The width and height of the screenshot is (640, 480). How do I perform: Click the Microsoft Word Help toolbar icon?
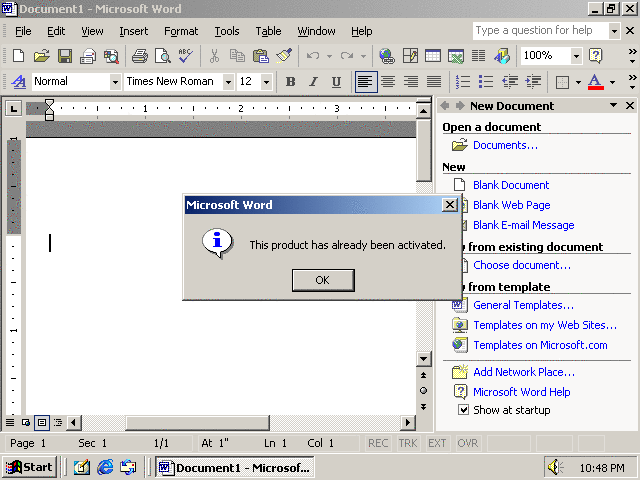[x=596, y=56]
